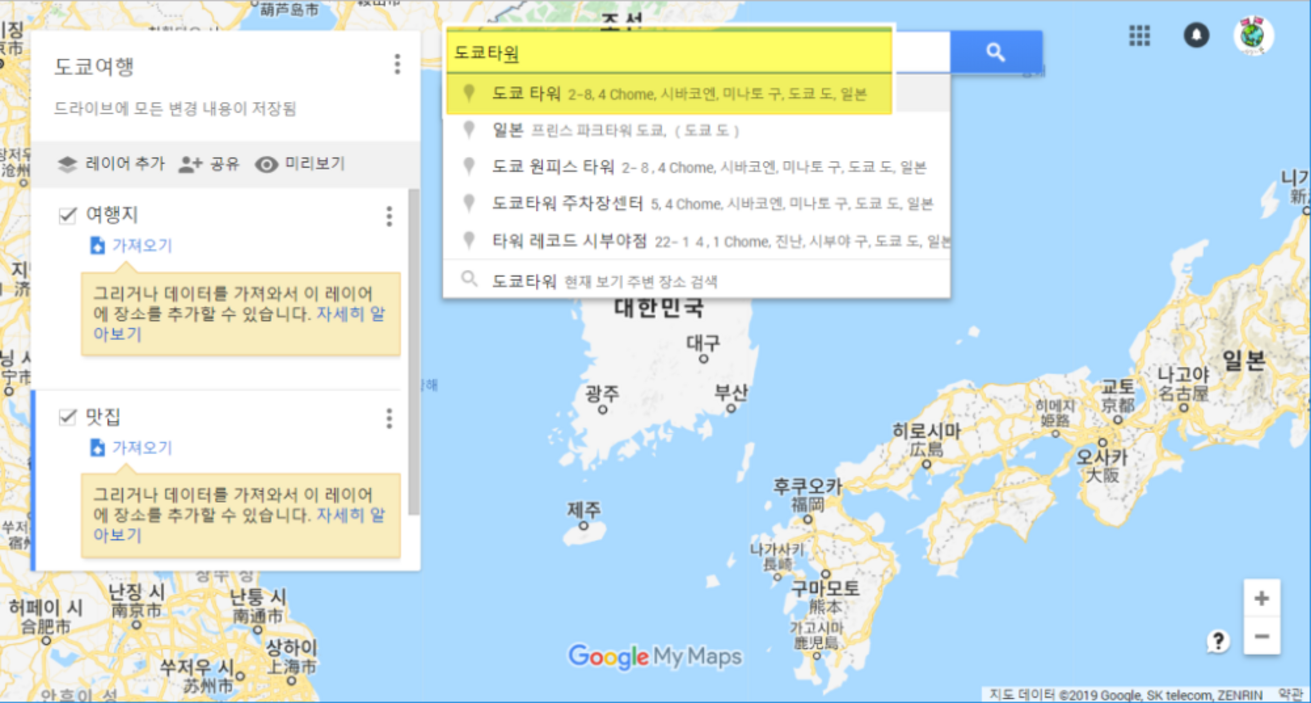The height and width of the screenshot is (703, 1311).
Task: Zoom in with the plus button
Action: [1262, 599]
